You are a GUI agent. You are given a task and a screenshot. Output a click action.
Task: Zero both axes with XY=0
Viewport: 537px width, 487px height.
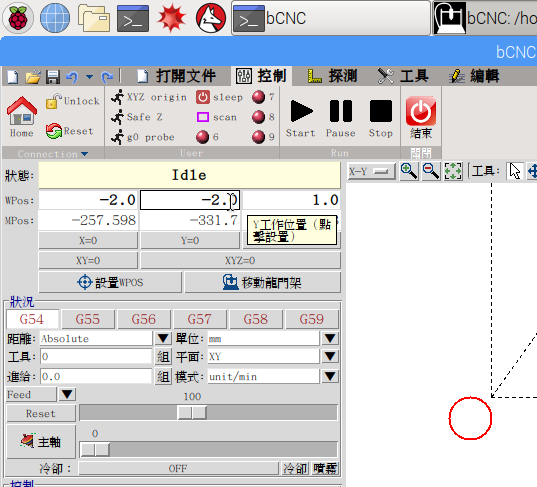(x=88, y=261)
